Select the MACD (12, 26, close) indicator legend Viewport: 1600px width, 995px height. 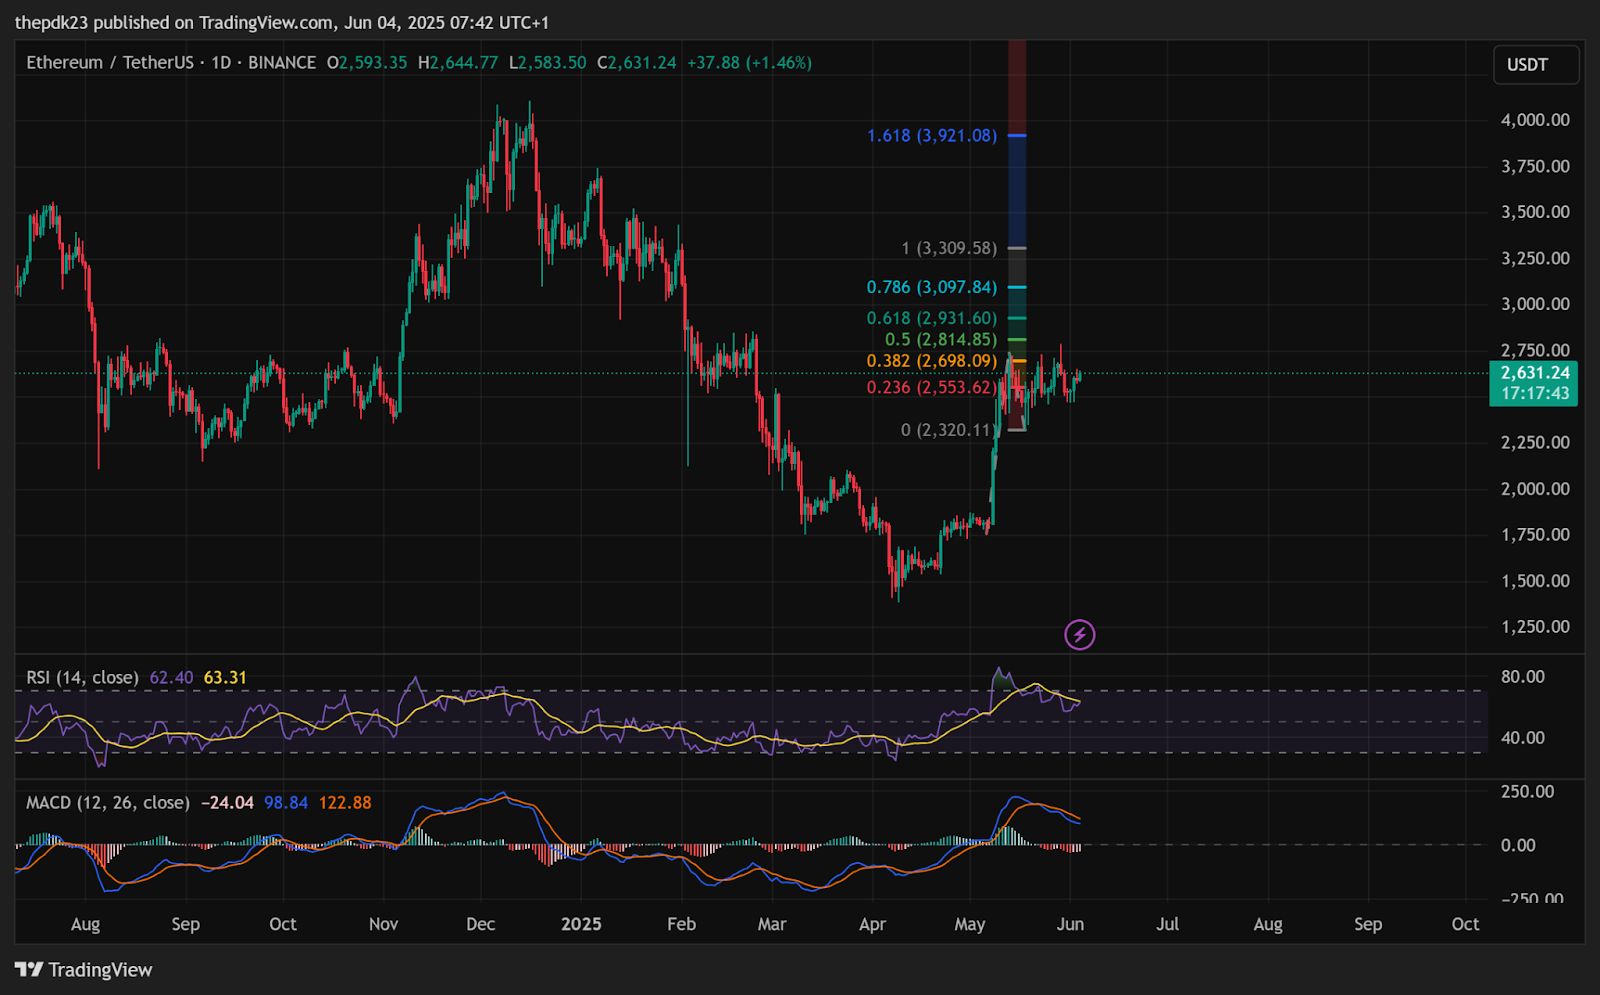click(107, 802)
